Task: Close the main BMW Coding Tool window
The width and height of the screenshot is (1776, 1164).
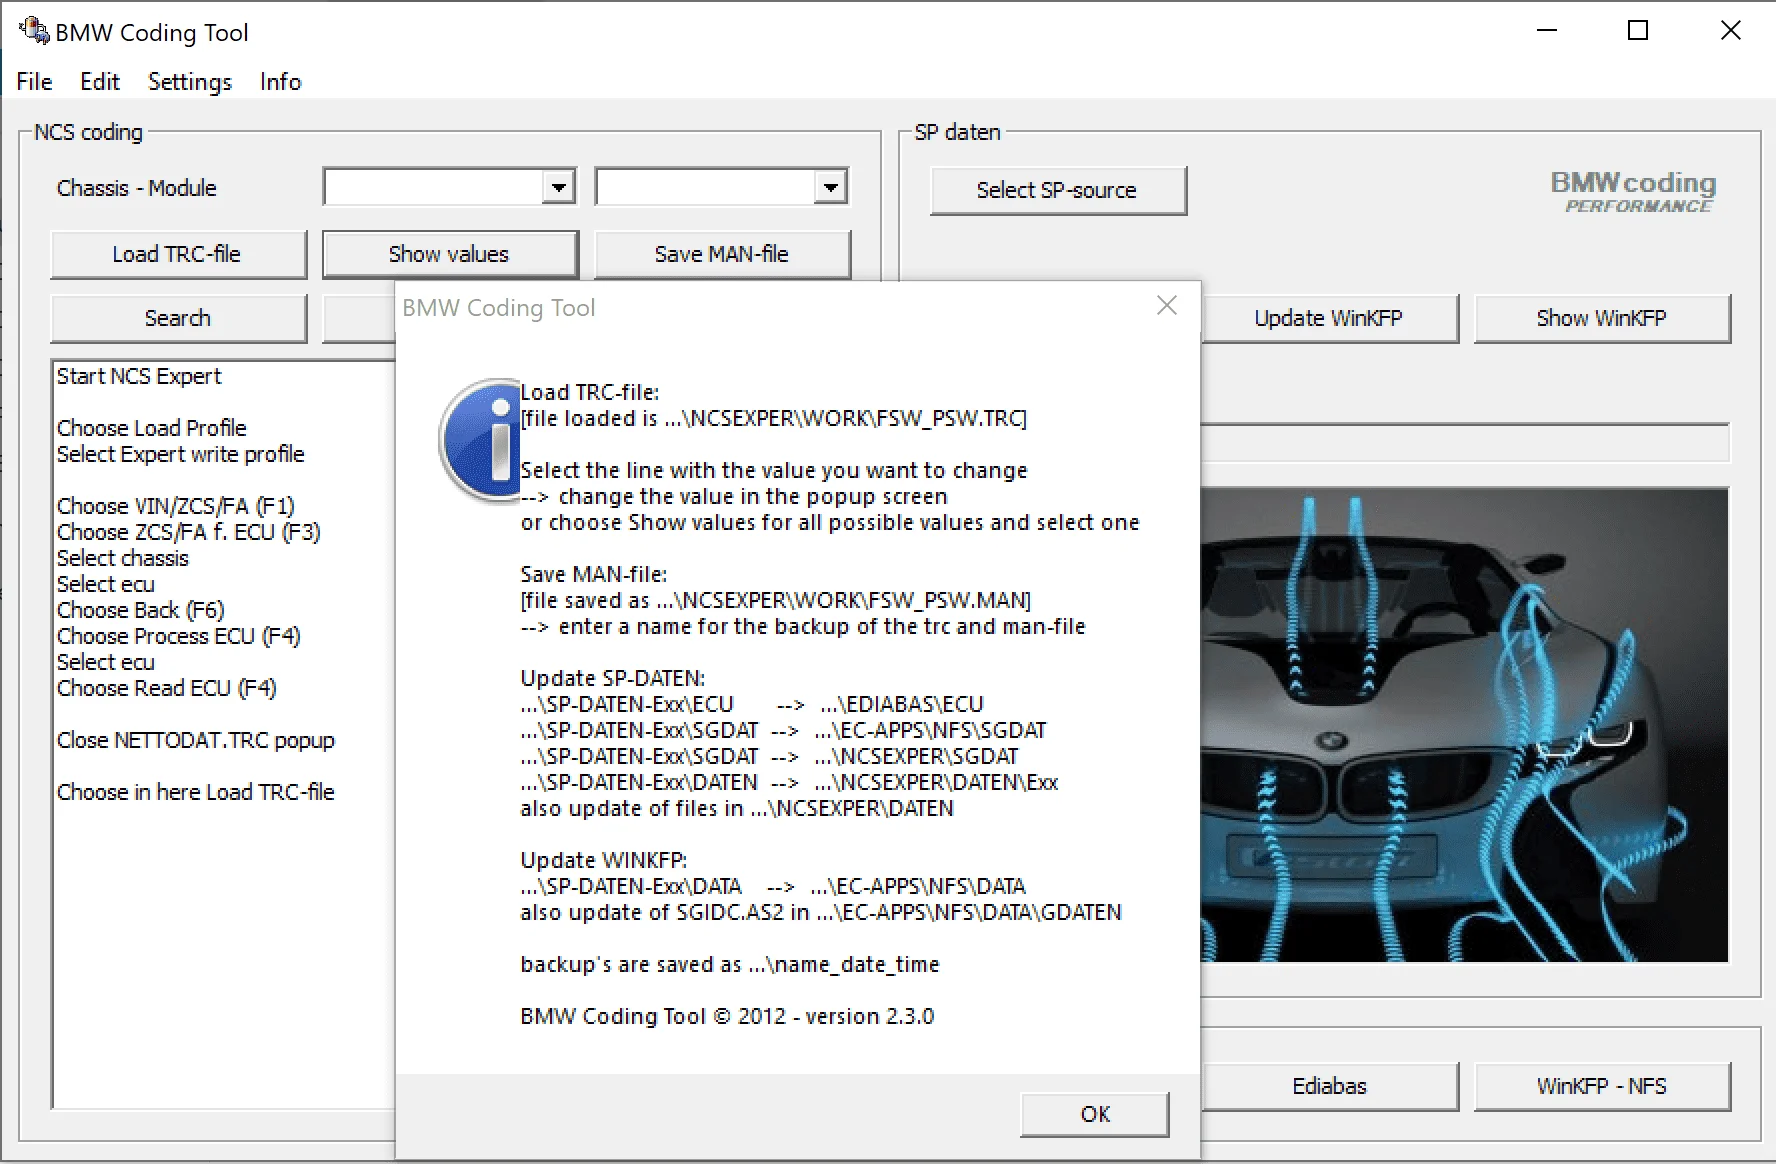Action: click(x=1730, y=31)
